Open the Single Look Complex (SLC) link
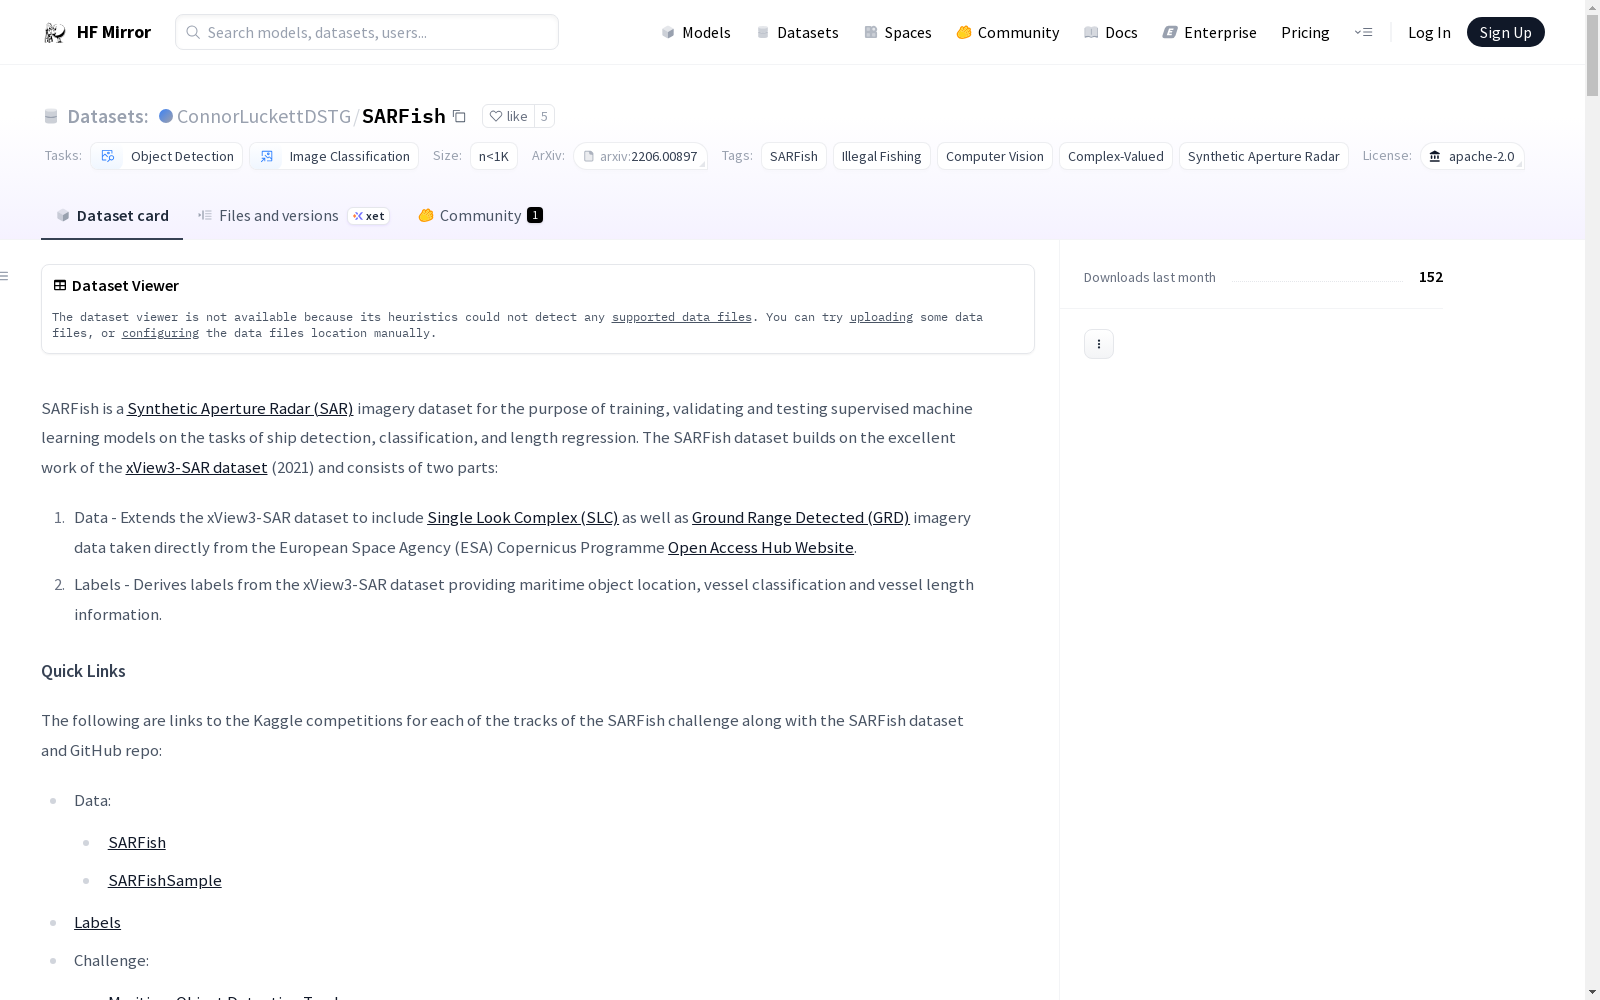This screenshot has height=1000, width=1600. pyautogui.click(x=523, y=517)
